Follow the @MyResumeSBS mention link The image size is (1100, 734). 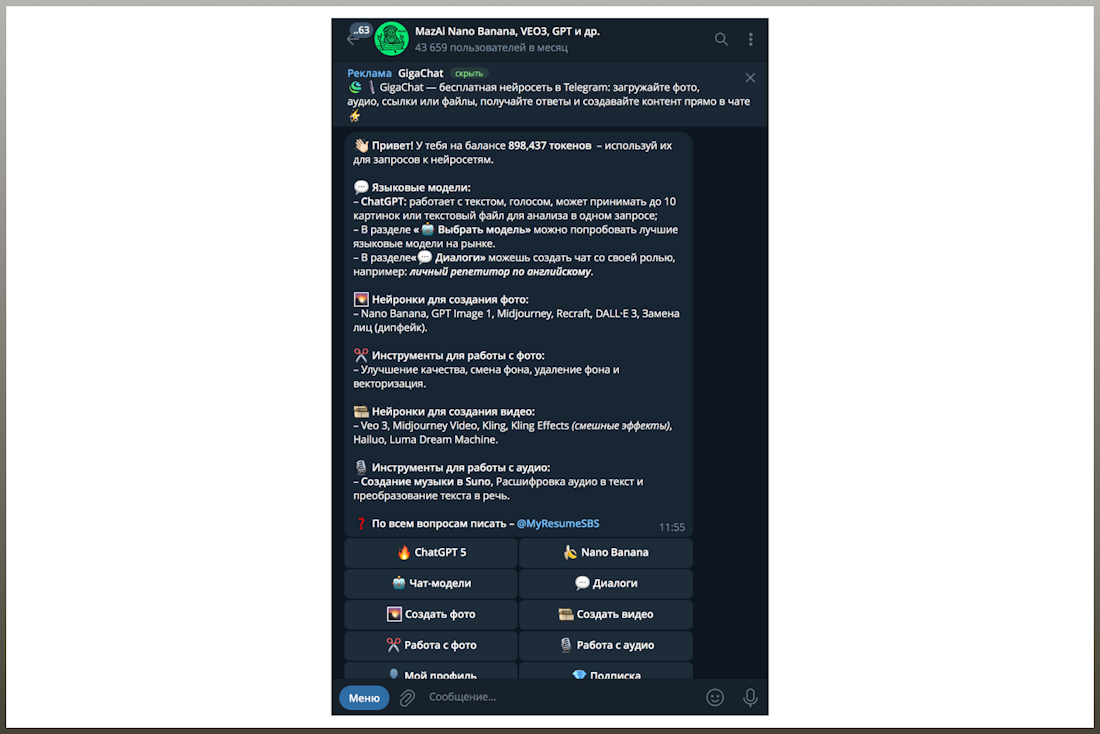(x=558, y=523)
